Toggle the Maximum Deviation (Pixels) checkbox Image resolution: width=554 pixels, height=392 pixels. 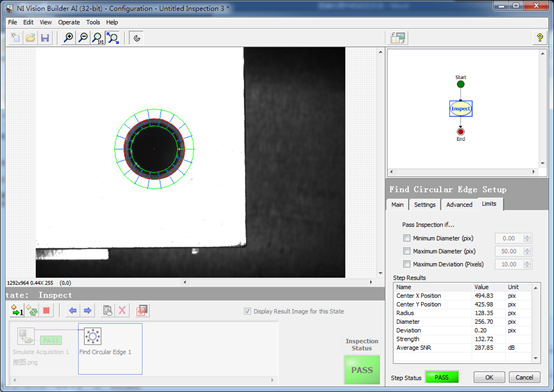[407, 264]
